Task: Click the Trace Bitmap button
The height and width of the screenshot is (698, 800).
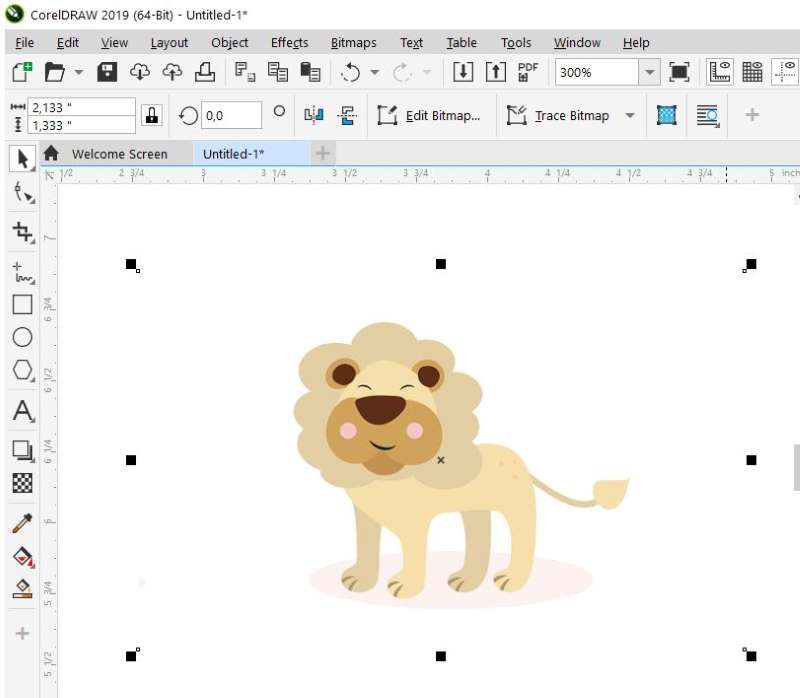Action: tap(558, 116)
